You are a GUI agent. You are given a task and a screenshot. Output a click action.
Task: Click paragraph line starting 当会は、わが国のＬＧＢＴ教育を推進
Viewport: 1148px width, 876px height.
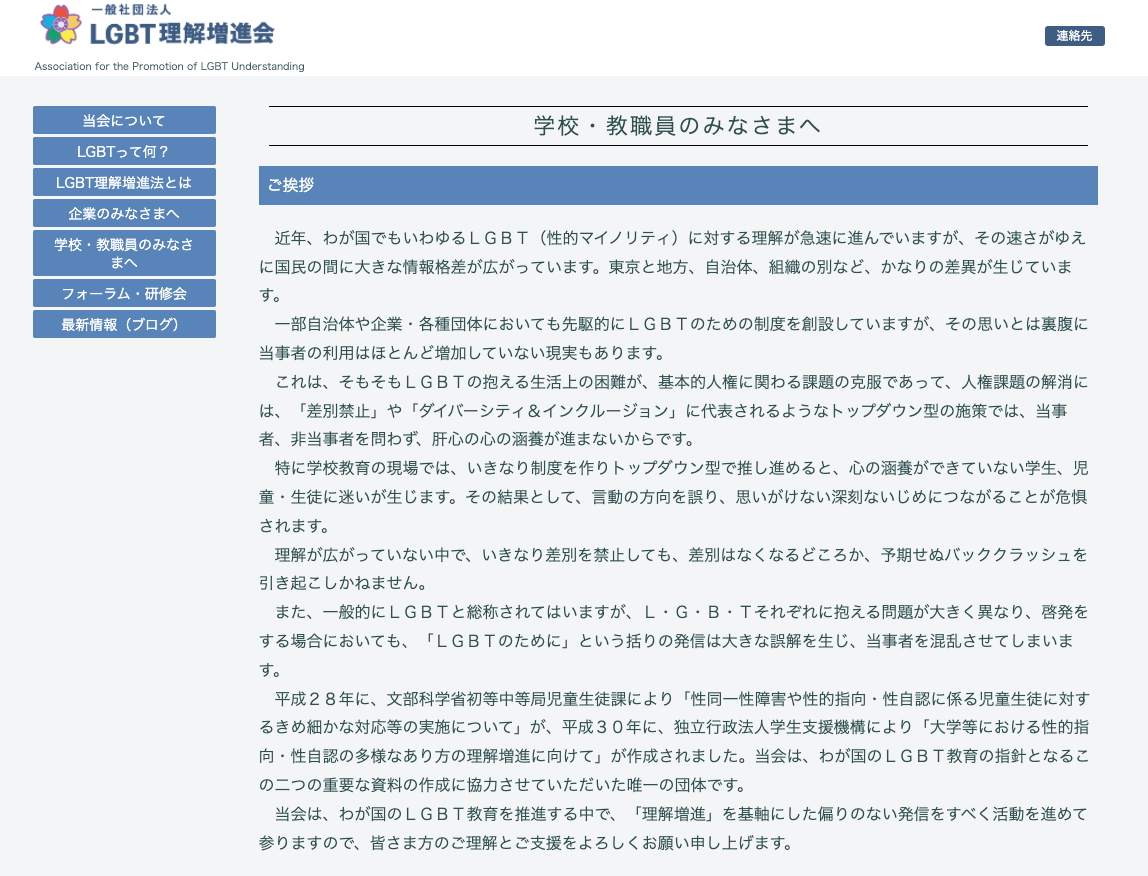[x=681, y=814]
